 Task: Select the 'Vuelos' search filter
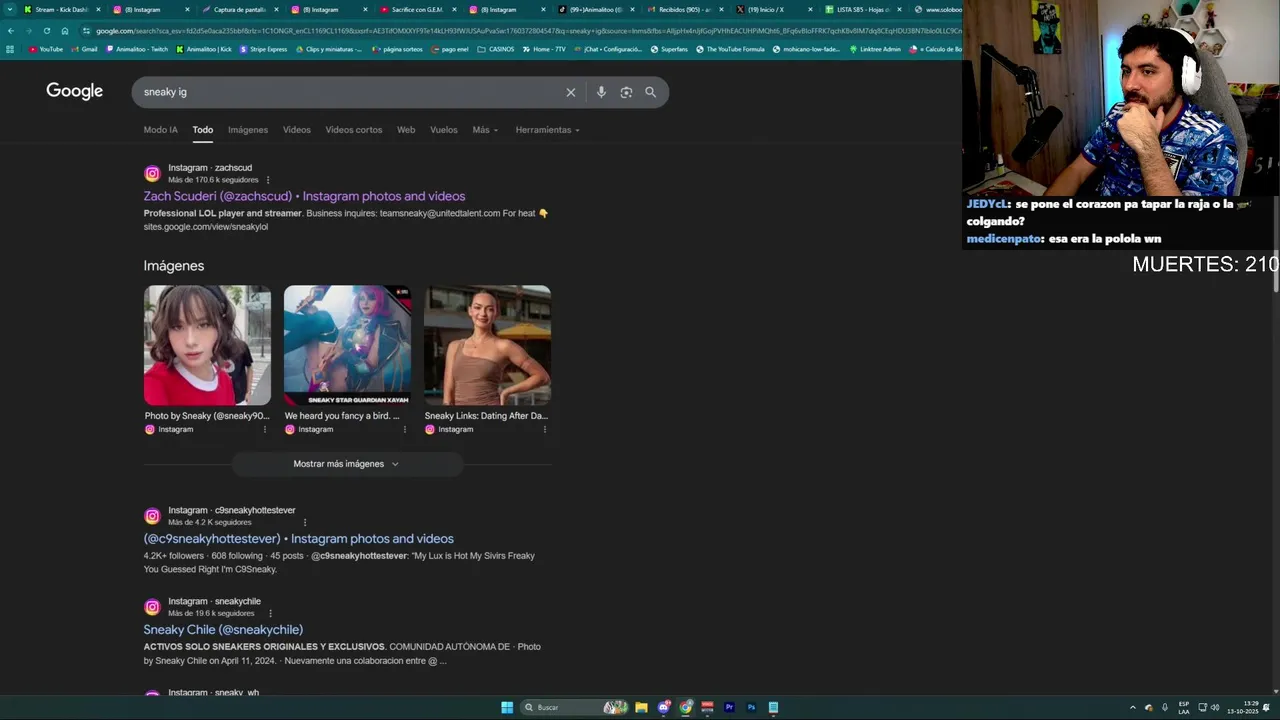[444, 130]
